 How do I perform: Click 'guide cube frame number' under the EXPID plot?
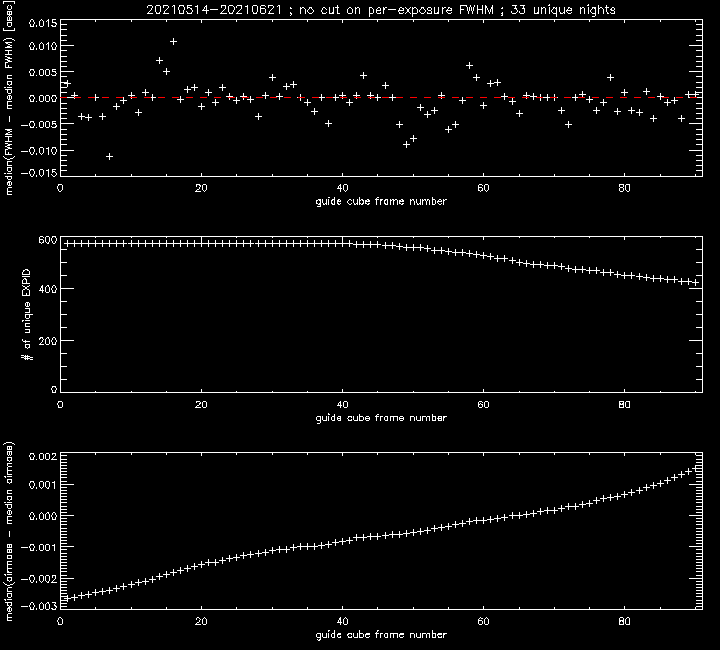click(381, 418)
